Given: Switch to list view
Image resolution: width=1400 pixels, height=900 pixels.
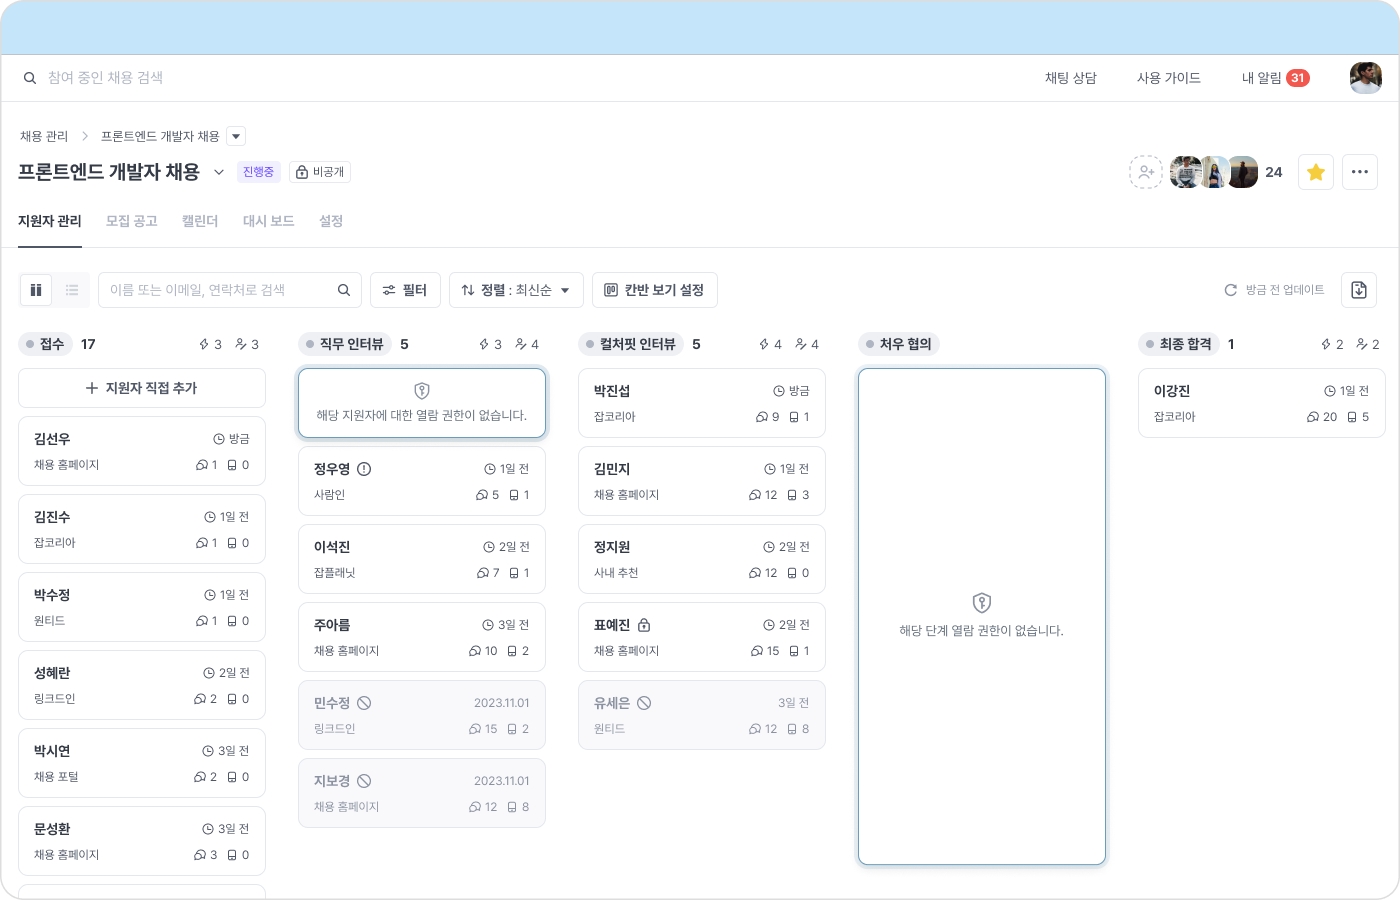Looking at the screenshot, I should pos(72,290).
